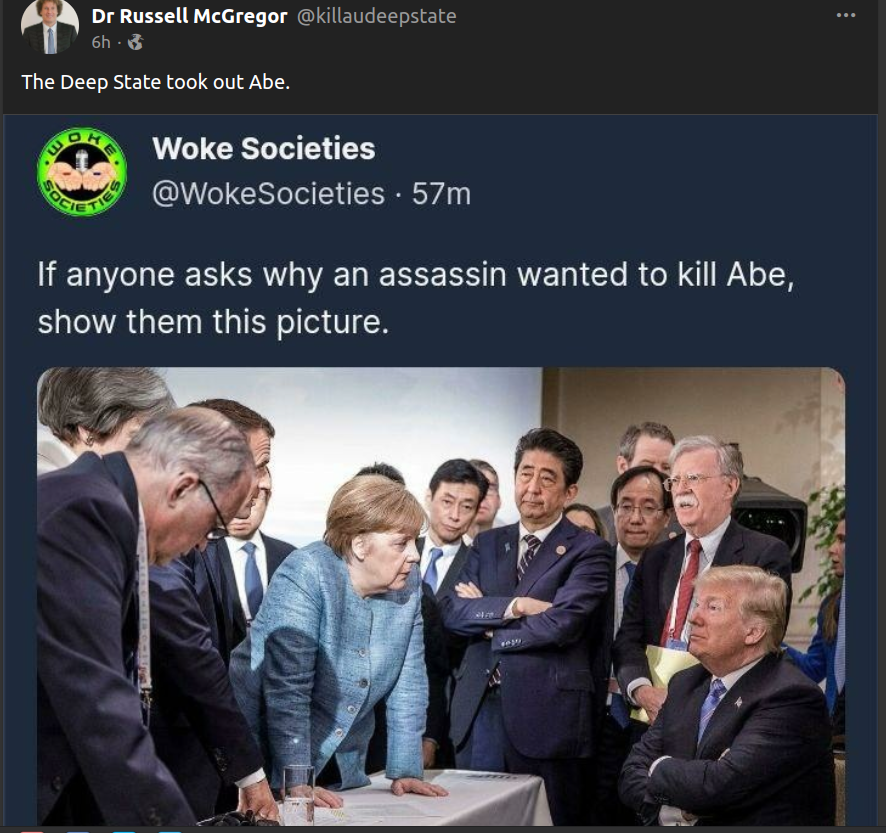Open the three-dot post options menu
Screen dimensions: 886x833
coord(845,15)
